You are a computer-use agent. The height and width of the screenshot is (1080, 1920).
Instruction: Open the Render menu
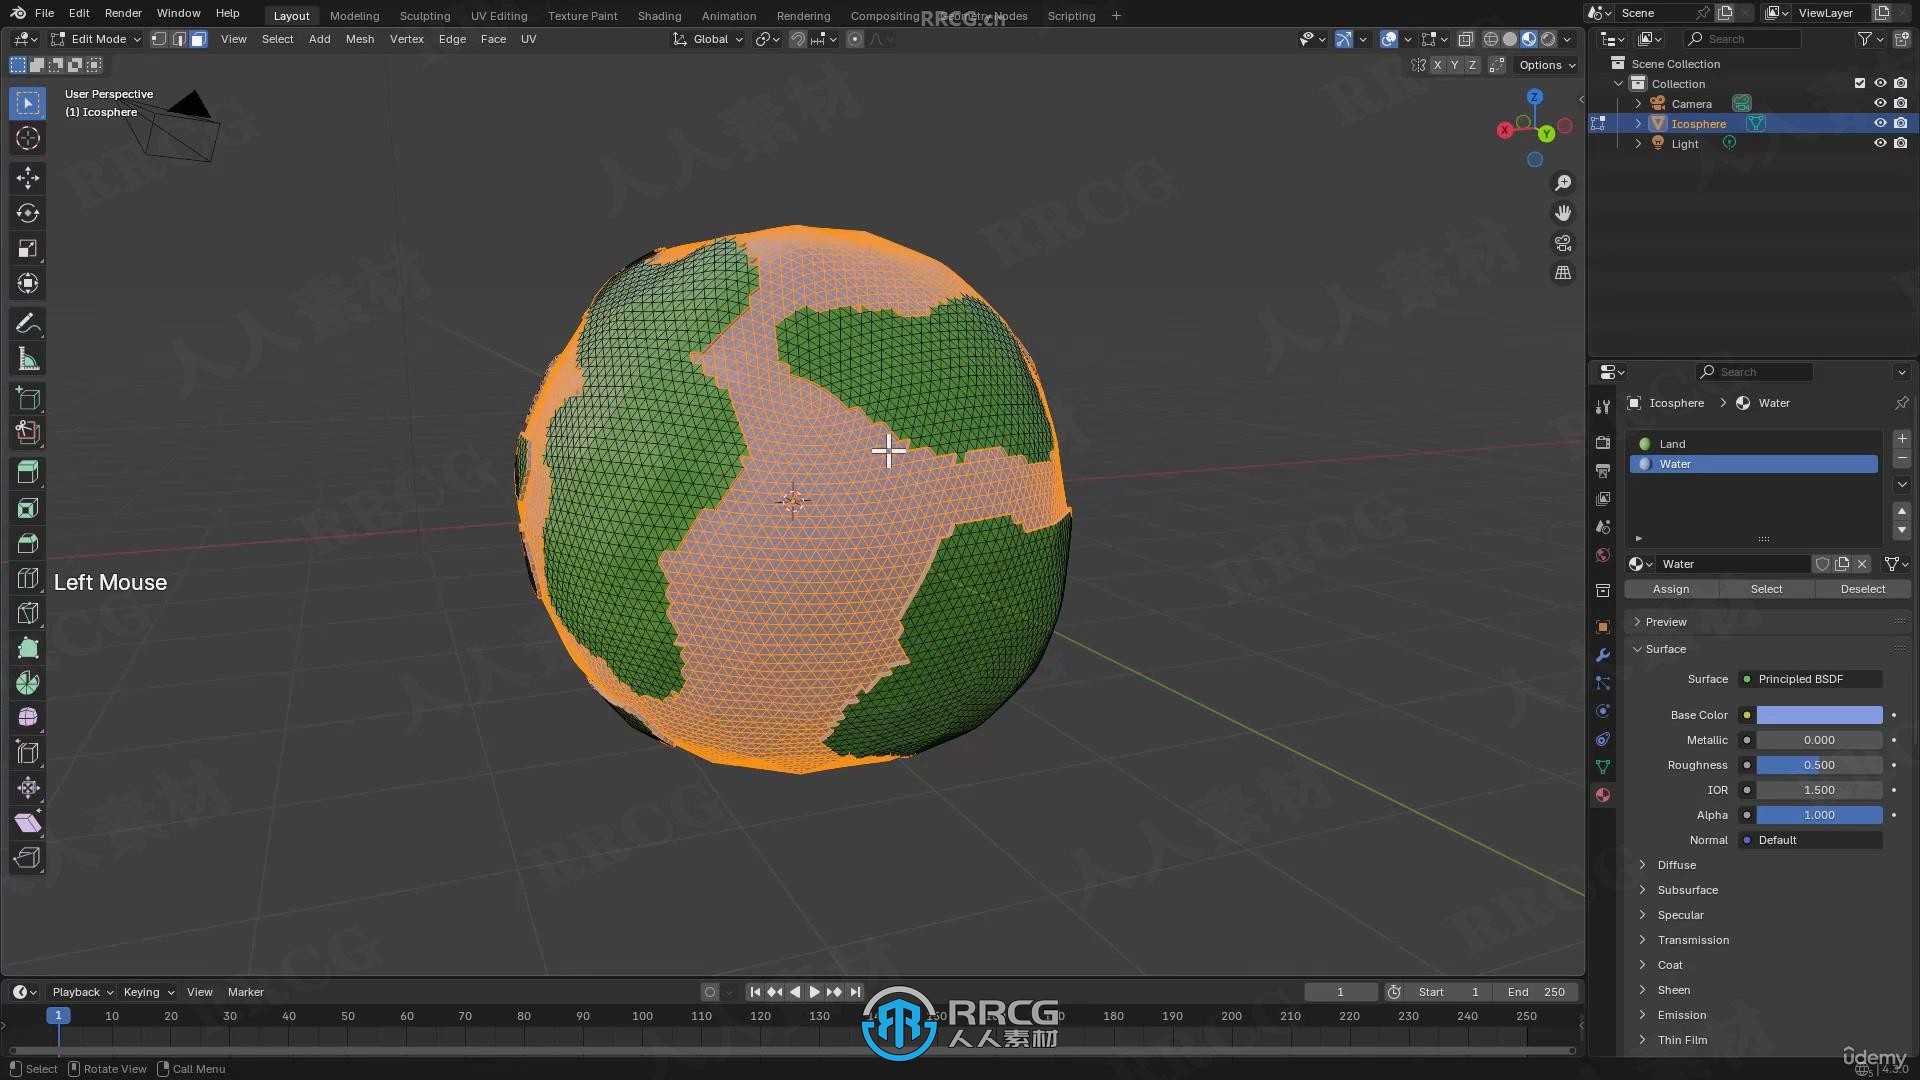[x=123, y=13]
